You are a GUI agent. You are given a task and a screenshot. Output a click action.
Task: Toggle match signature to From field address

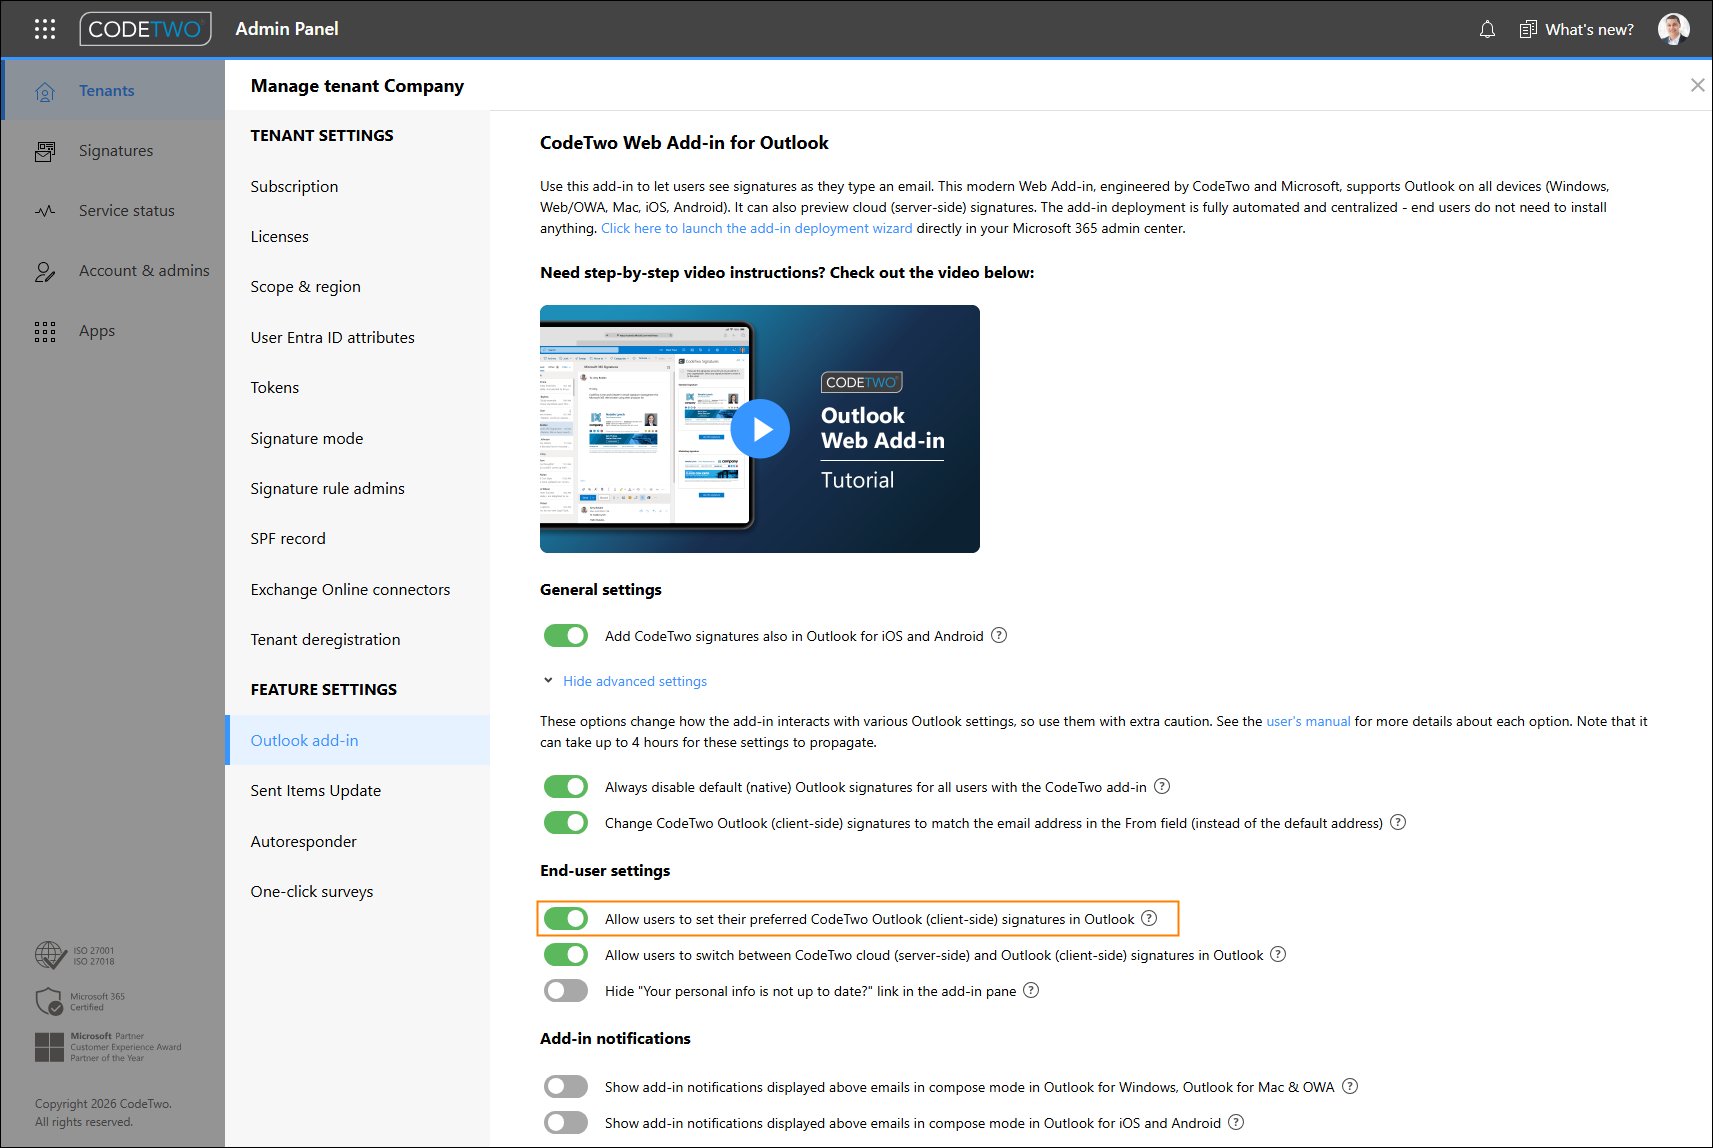pyautogui.click(x=566, y=823)
